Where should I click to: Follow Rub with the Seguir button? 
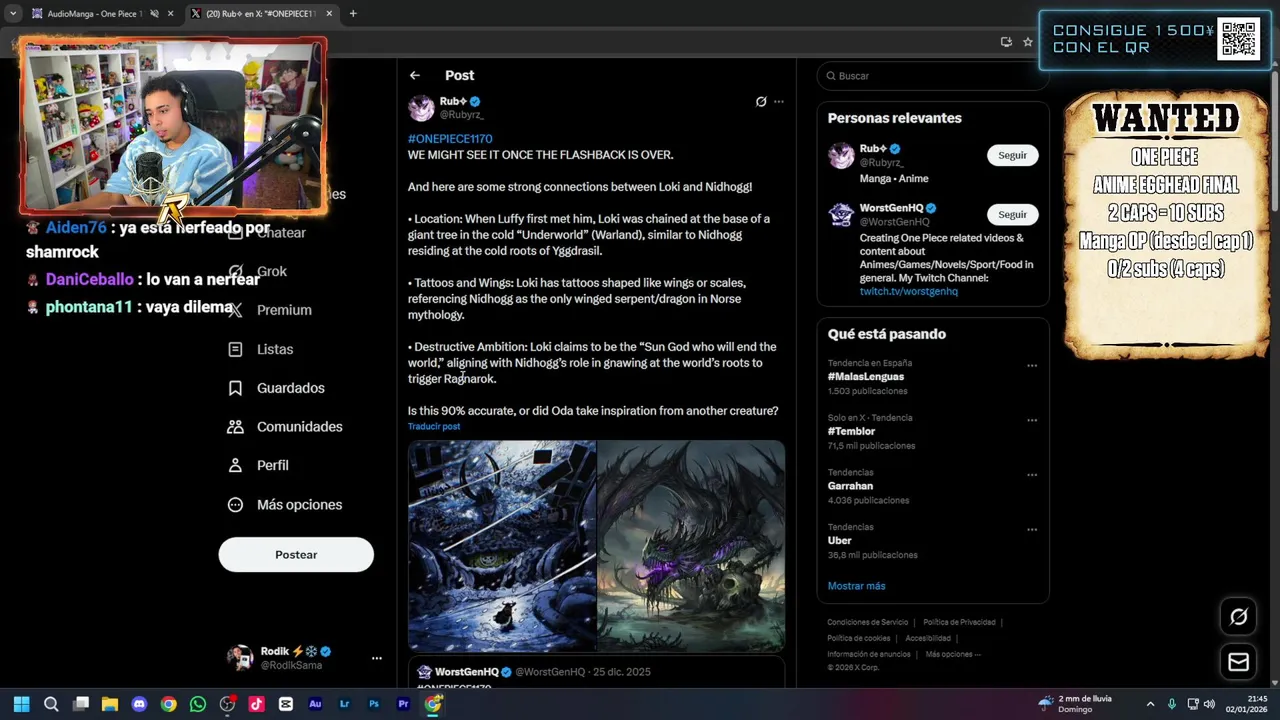tap(1012, 155)
